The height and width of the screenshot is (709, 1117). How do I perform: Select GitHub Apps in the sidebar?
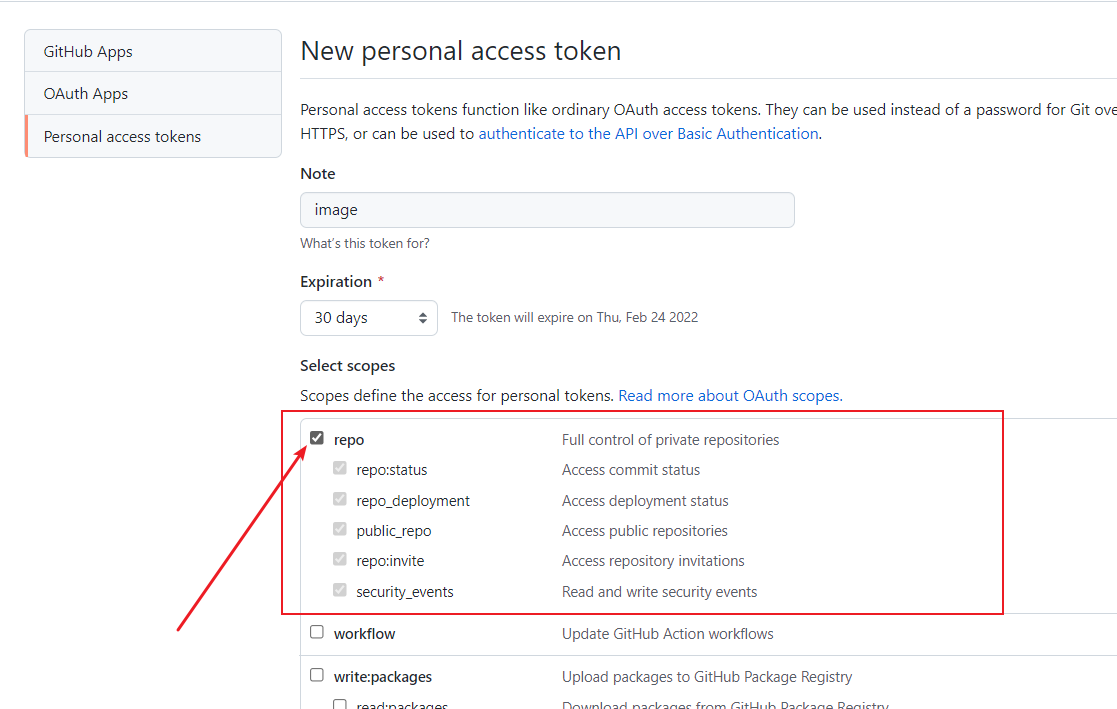click(x=87, y=49)
